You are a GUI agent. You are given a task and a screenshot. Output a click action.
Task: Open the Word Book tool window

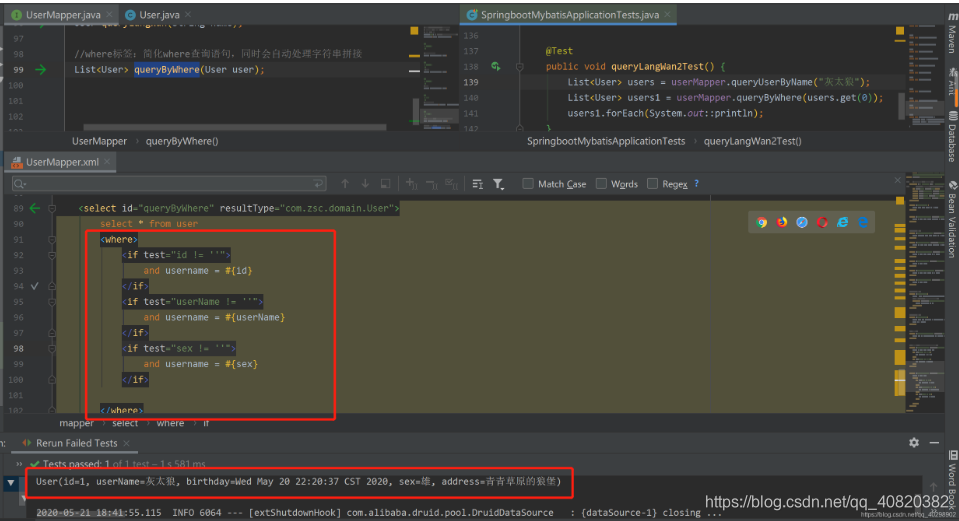tap(952, 480)
